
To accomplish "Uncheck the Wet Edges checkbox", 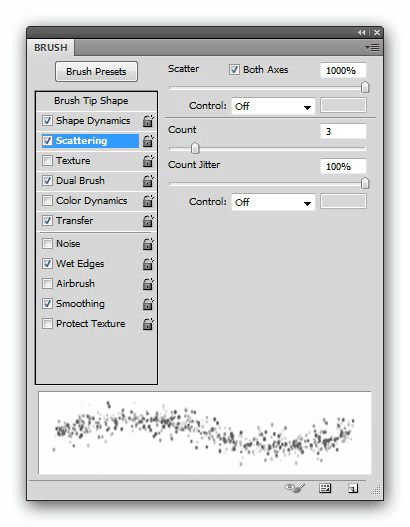I will pyautogui.click(x=47, y=264).
